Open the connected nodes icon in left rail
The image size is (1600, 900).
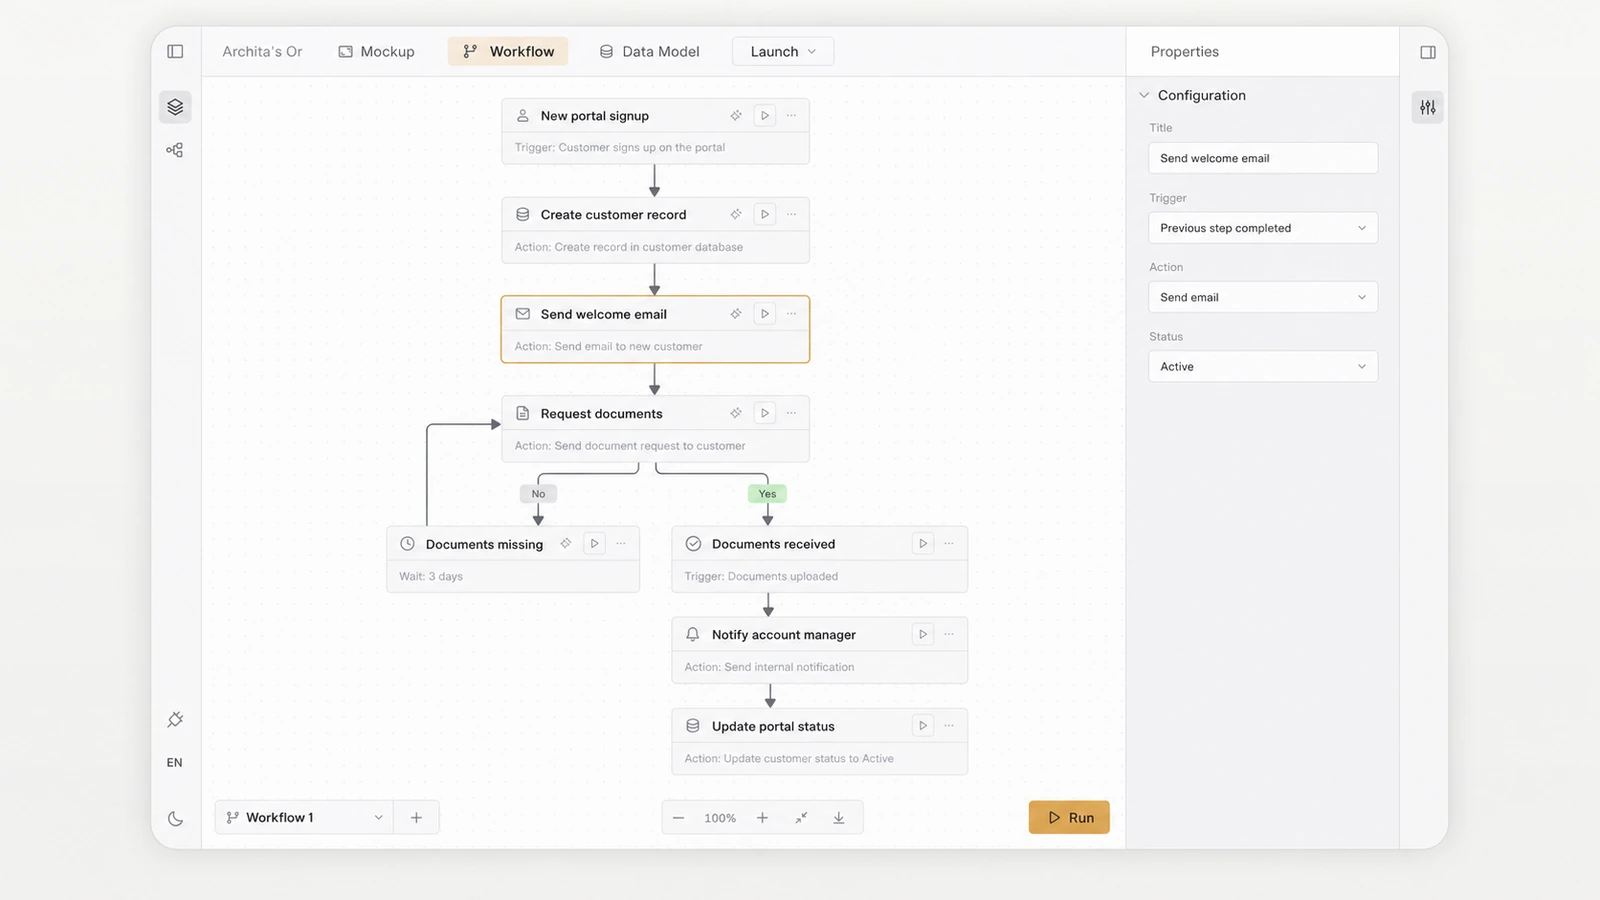tap(175, 150)
